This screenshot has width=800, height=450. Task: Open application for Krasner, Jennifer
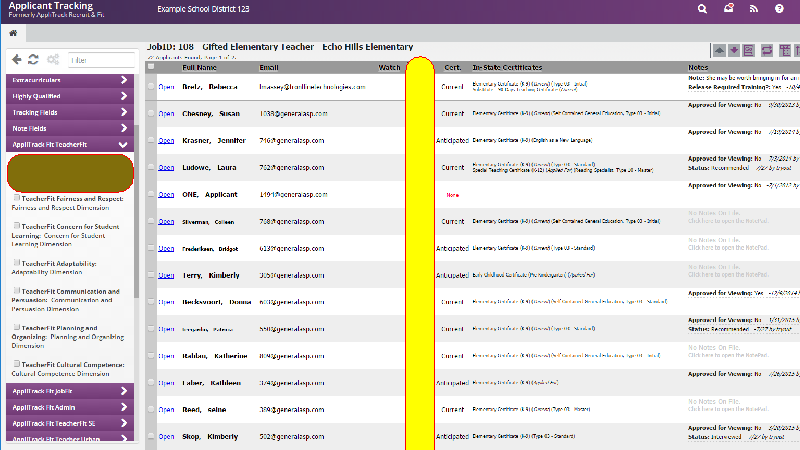166,140
